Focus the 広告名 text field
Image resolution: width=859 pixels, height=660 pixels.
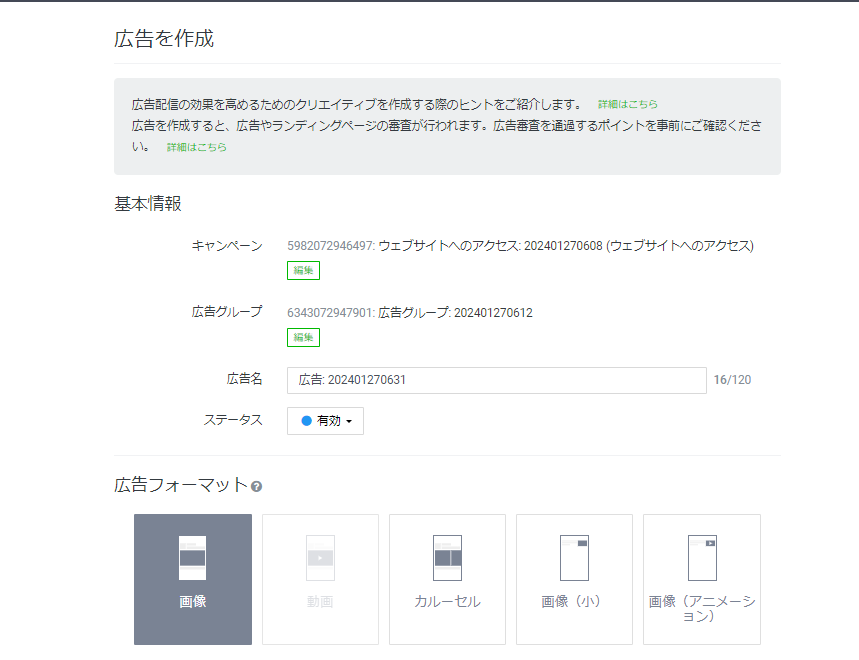pyautogui.click(x=496, y=380)
